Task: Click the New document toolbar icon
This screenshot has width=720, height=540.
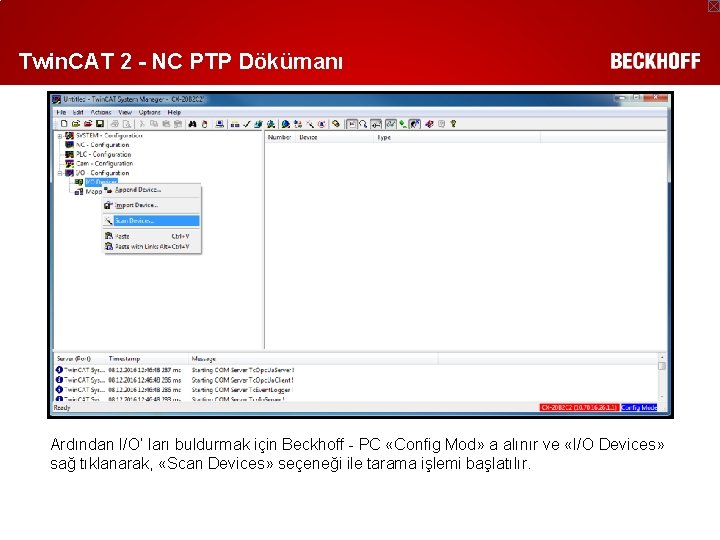Action: (x=64, y=124)
